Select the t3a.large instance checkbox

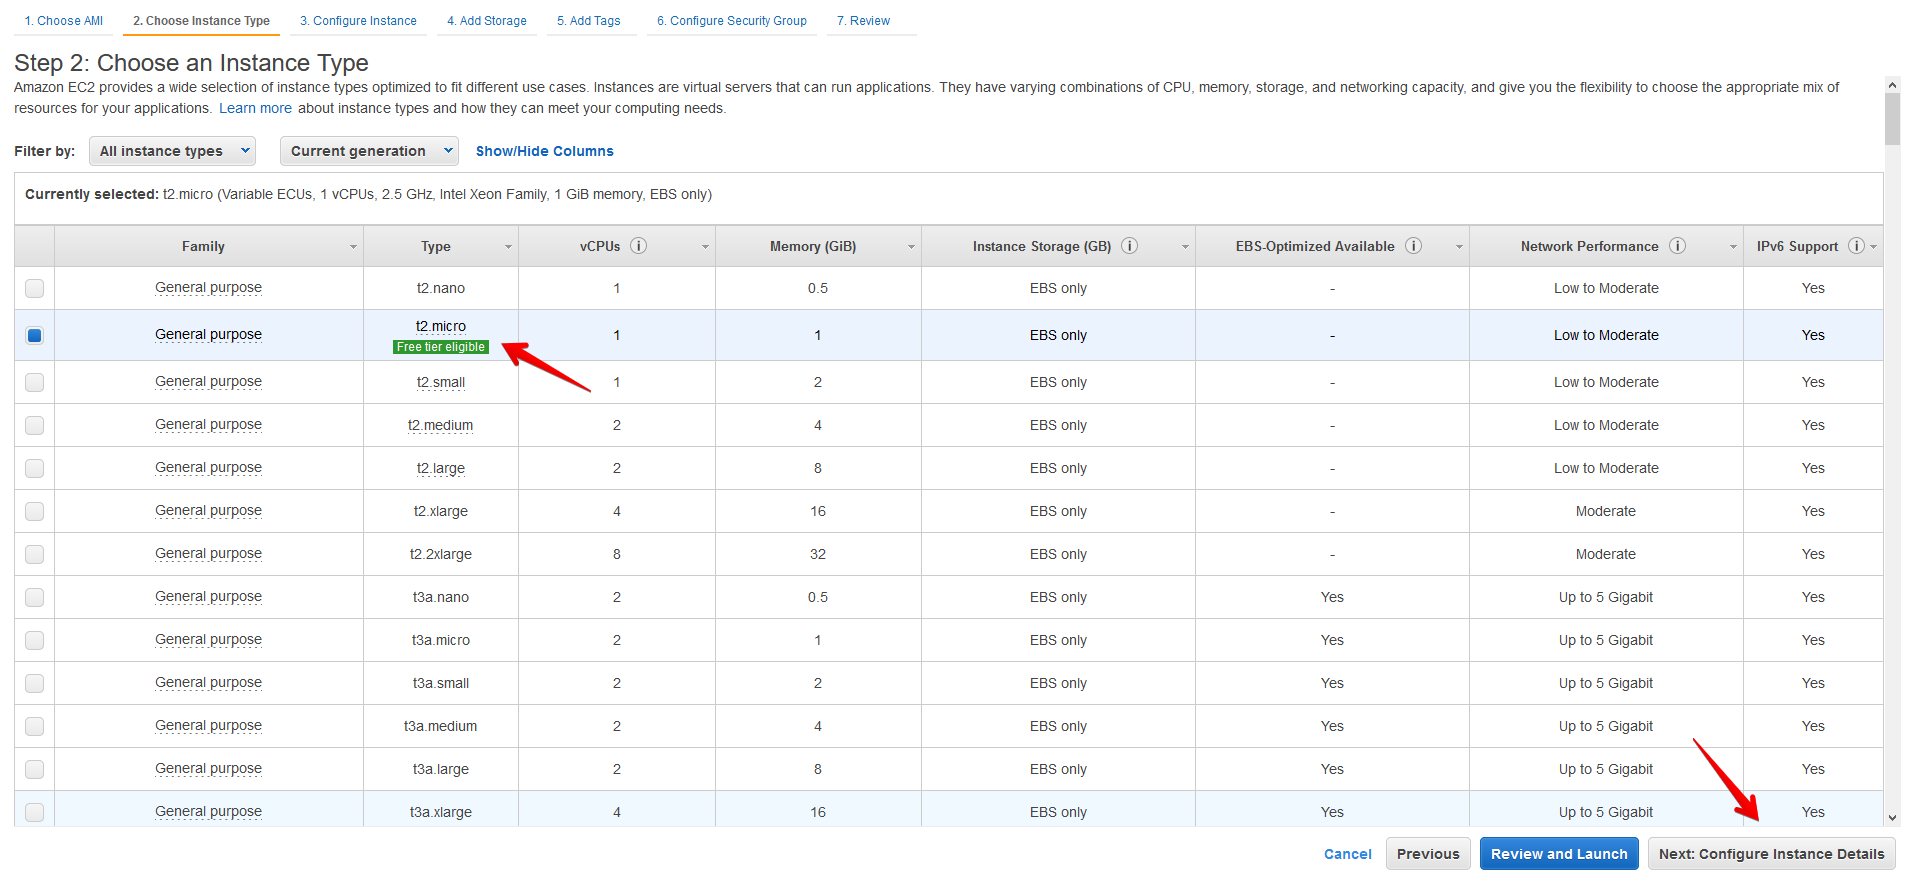(x=35, y=769)
